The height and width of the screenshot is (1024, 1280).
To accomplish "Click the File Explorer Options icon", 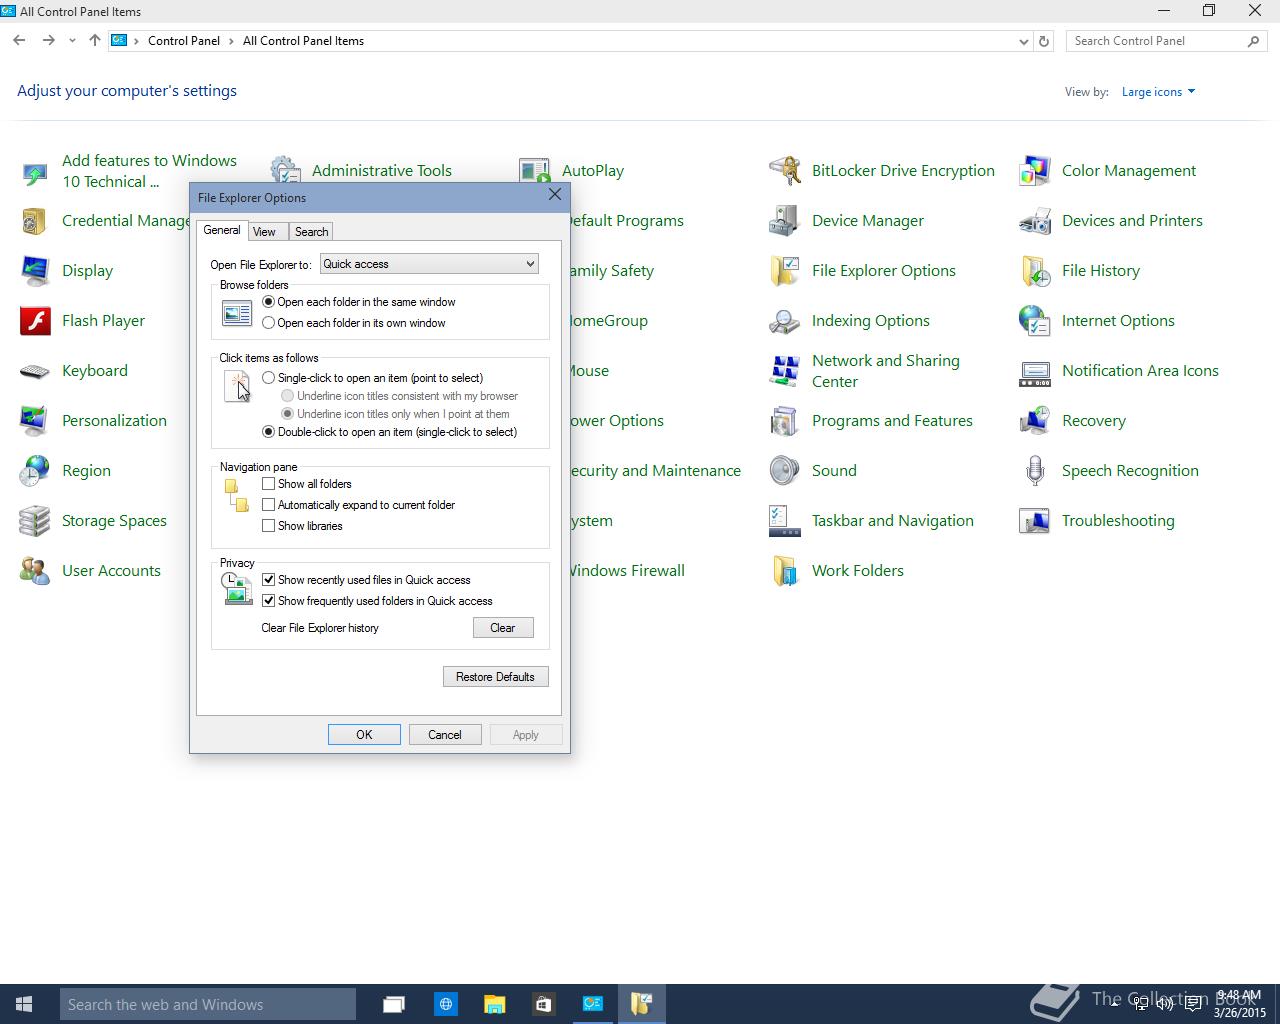I will pyautogui.click(x=784, y=271).
